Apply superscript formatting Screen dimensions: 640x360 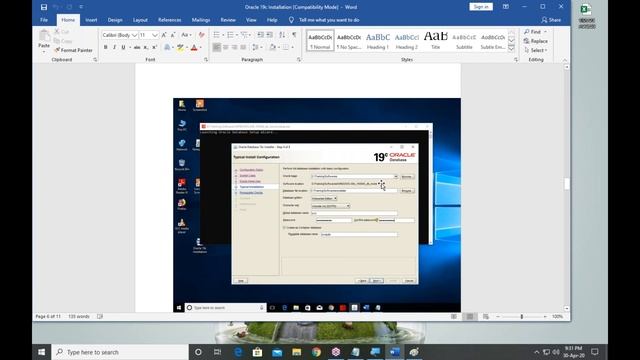pyautogui.click(x=155, y=47)
